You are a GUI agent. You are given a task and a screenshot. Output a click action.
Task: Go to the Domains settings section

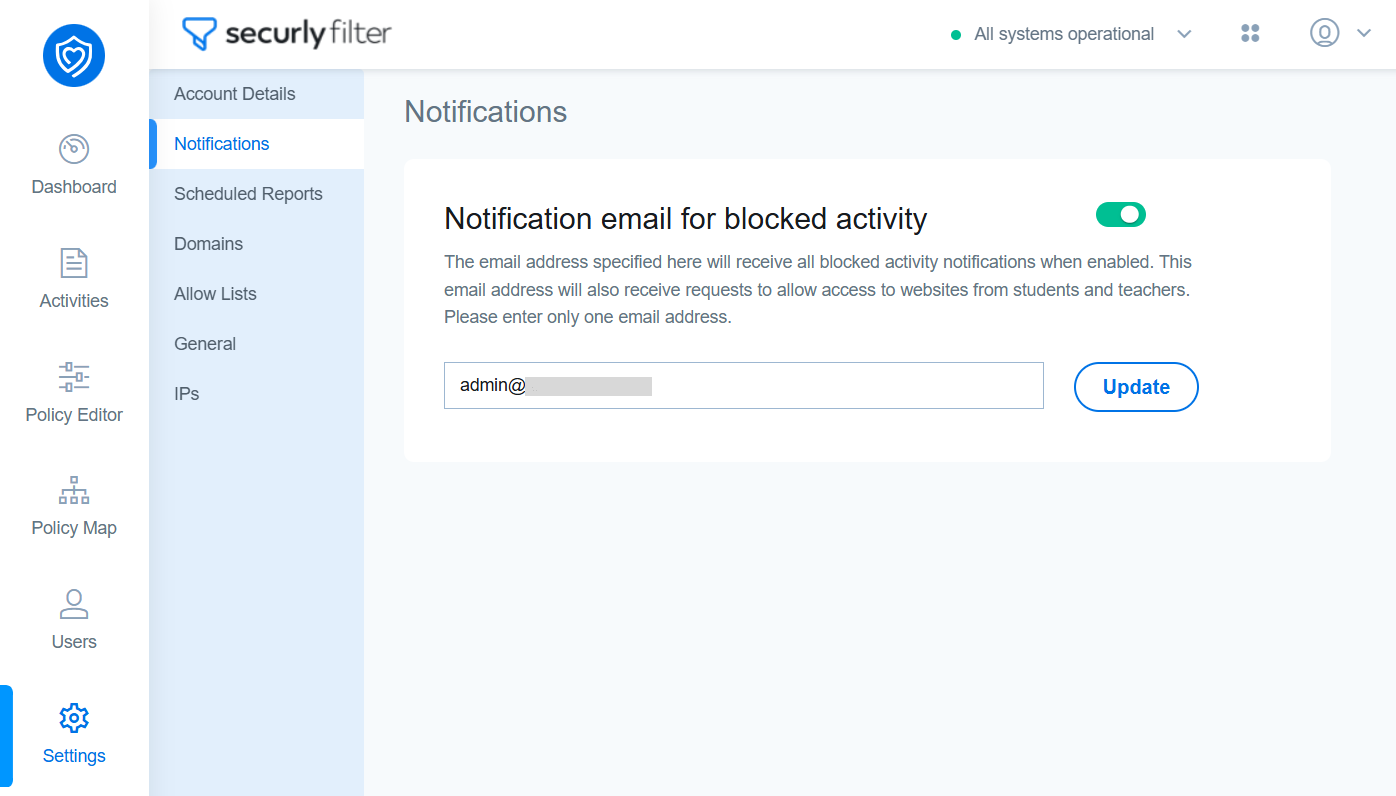click(208, 244)
